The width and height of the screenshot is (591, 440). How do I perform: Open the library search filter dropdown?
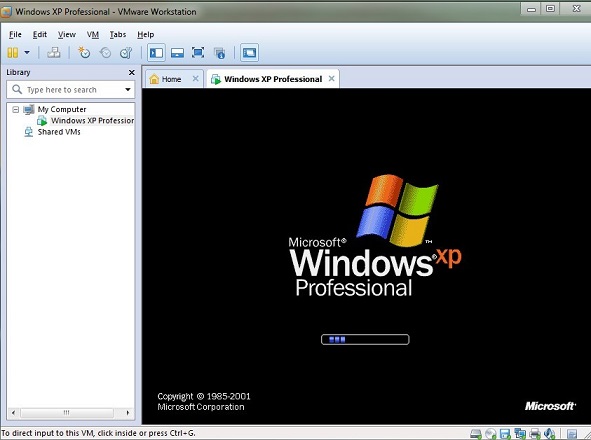tap(128, 90)
